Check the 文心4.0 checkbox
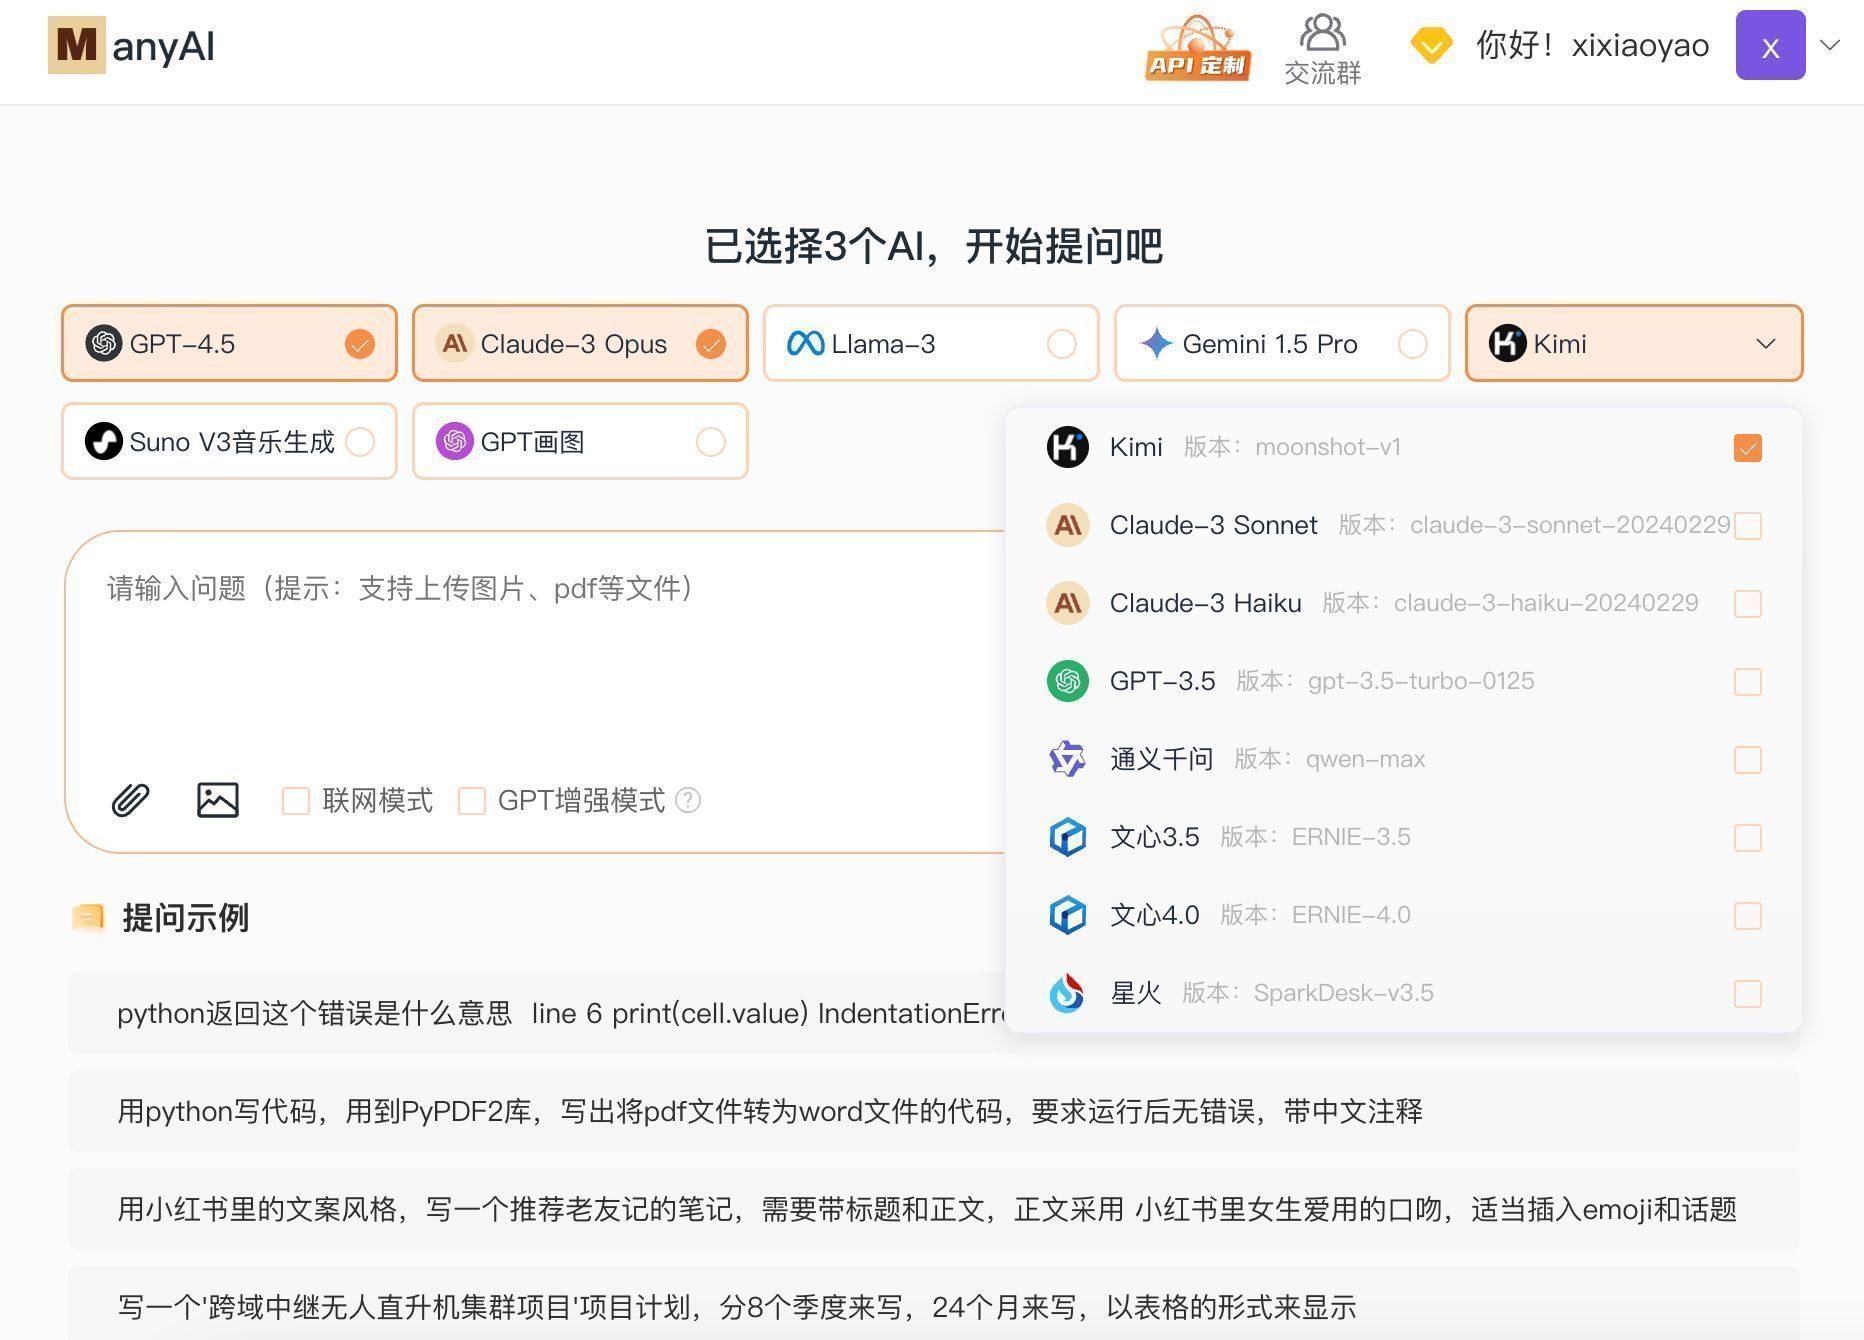This screenshot has width=1864, height=1340. (x=1748, y=916)
